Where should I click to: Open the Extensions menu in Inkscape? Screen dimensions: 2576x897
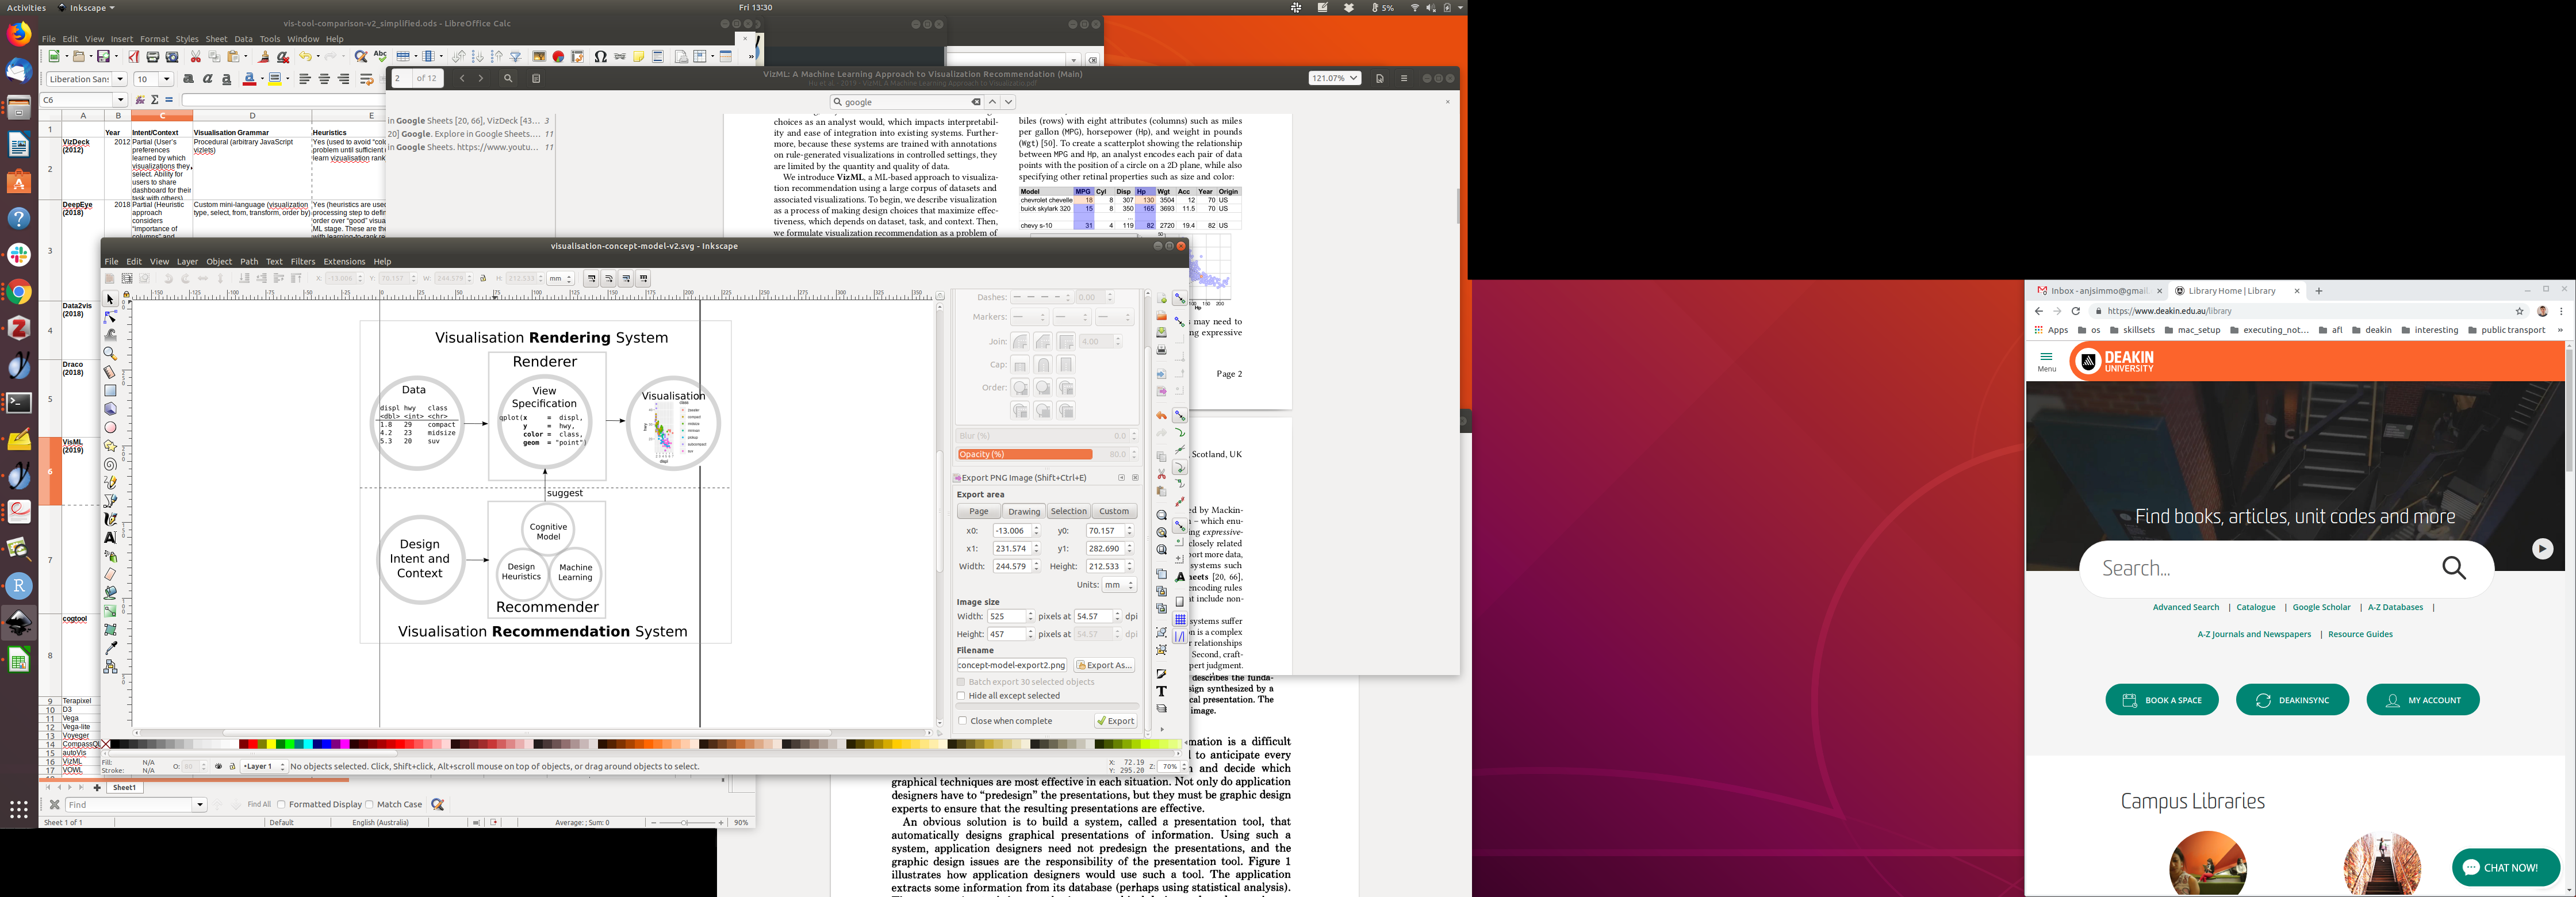coord(344,261)
